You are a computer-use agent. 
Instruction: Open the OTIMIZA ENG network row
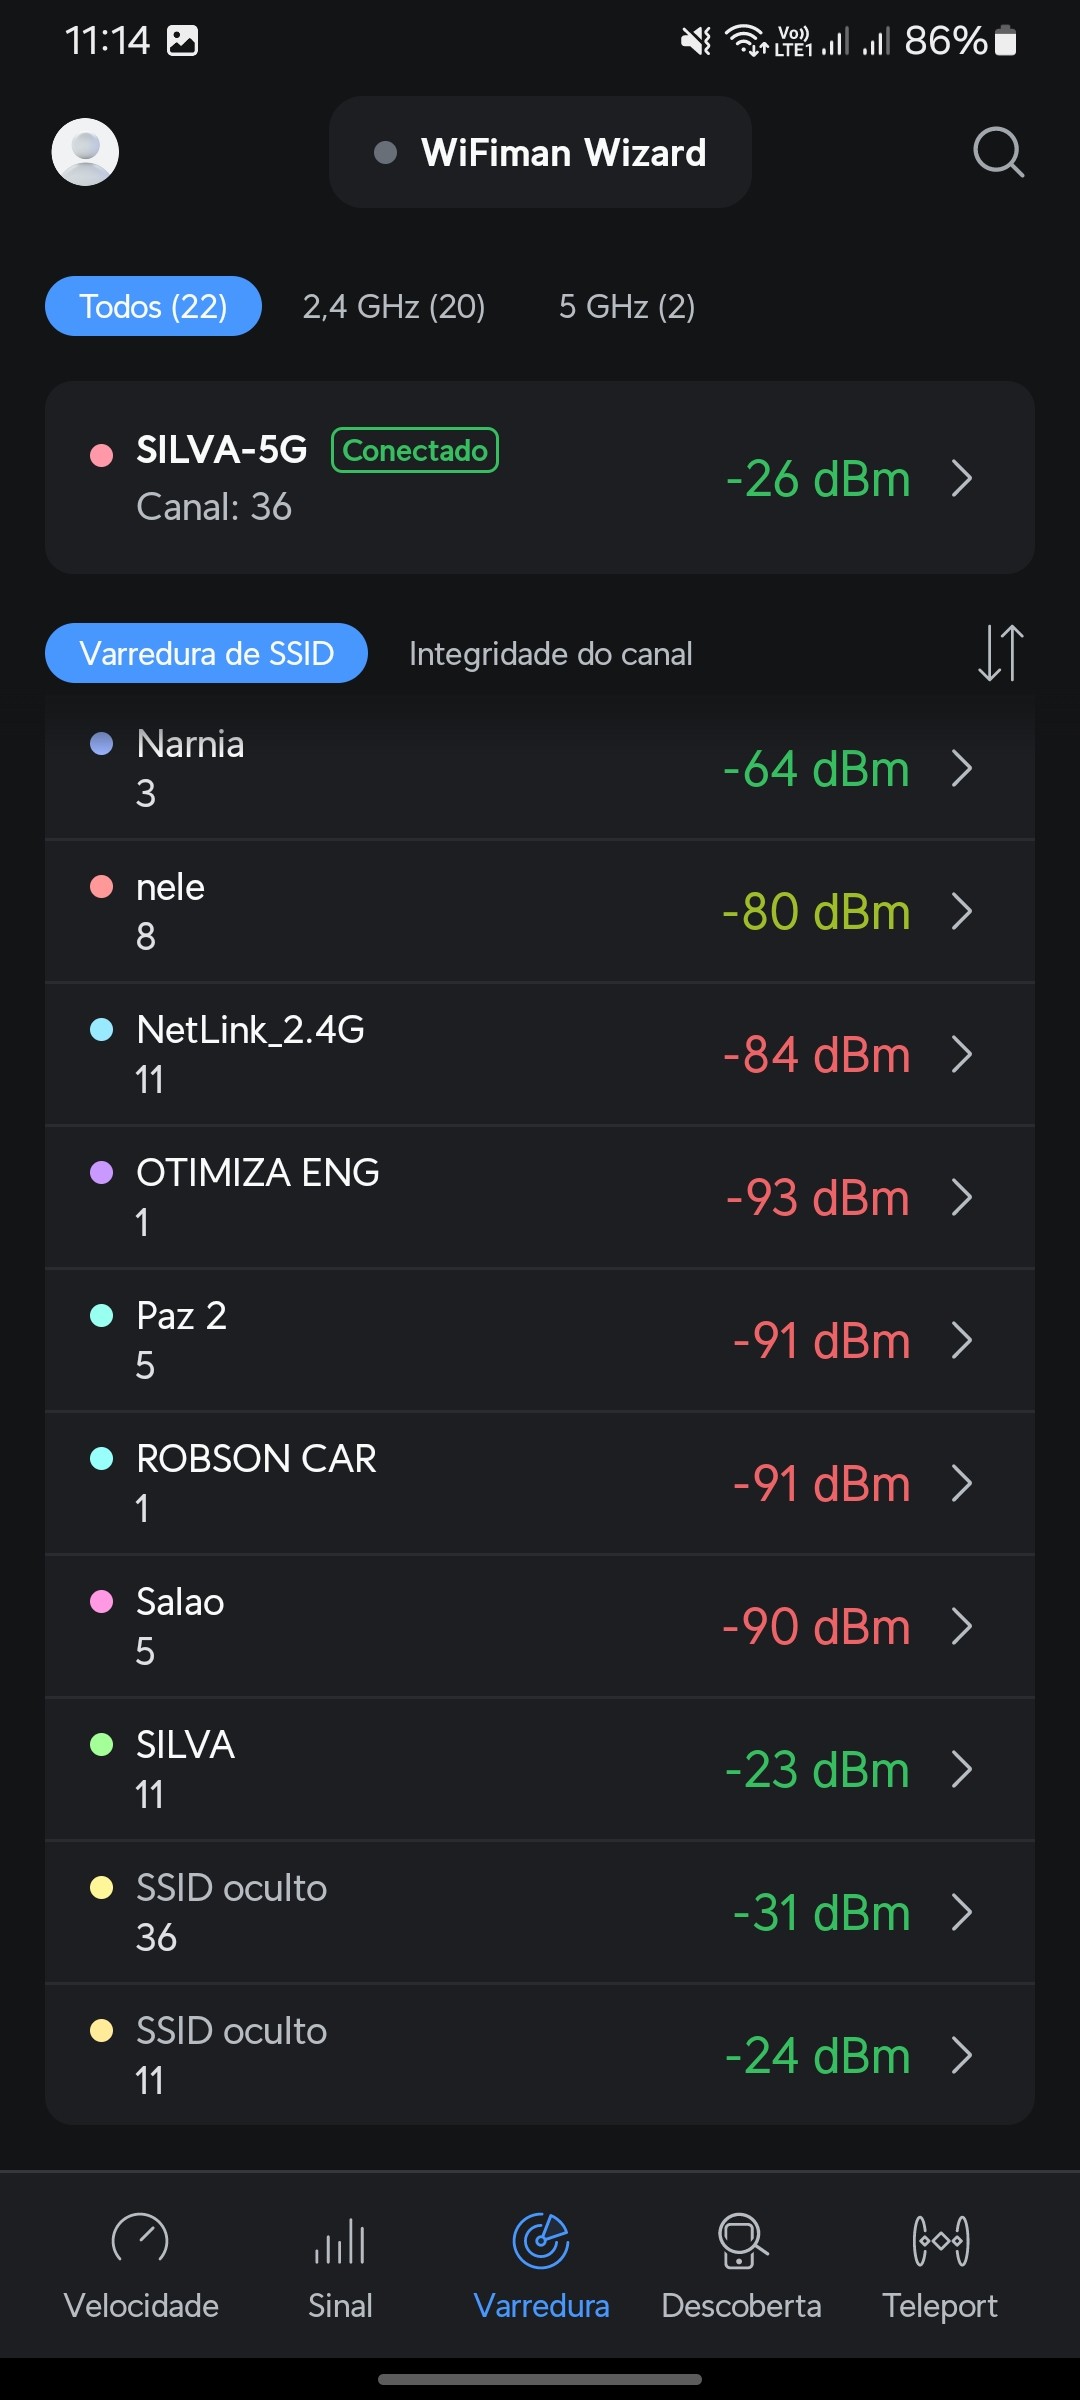coord(540,1197)
